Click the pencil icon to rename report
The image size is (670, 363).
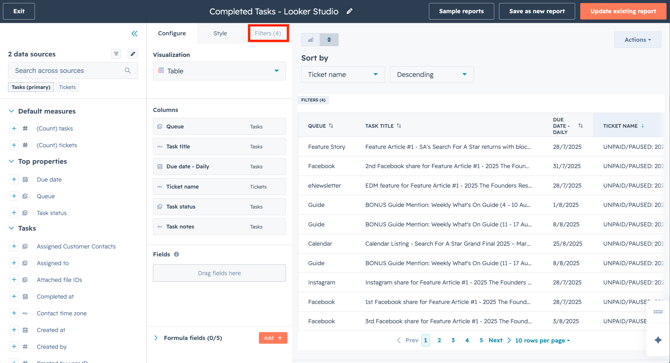(x=350, y=12)
